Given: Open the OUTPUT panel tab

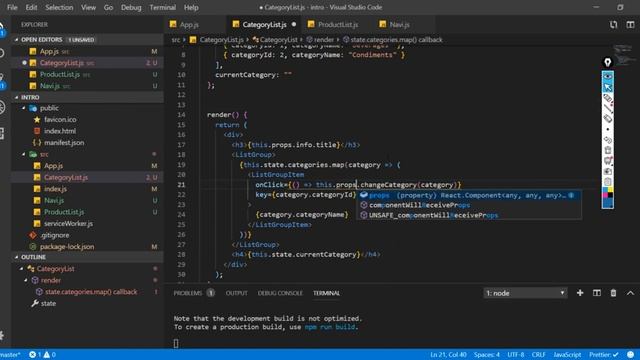Looking at the screenshot, I should click(236, 293).
